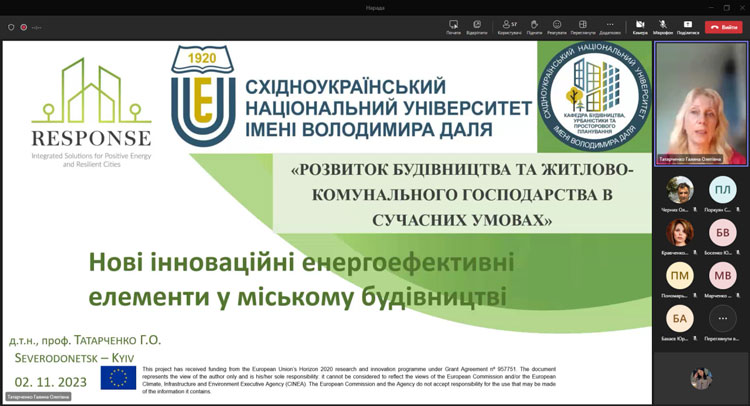750x406 pixels.
Task: Click muted mic icon beside Марченко name
Action: tap(738, 296)
